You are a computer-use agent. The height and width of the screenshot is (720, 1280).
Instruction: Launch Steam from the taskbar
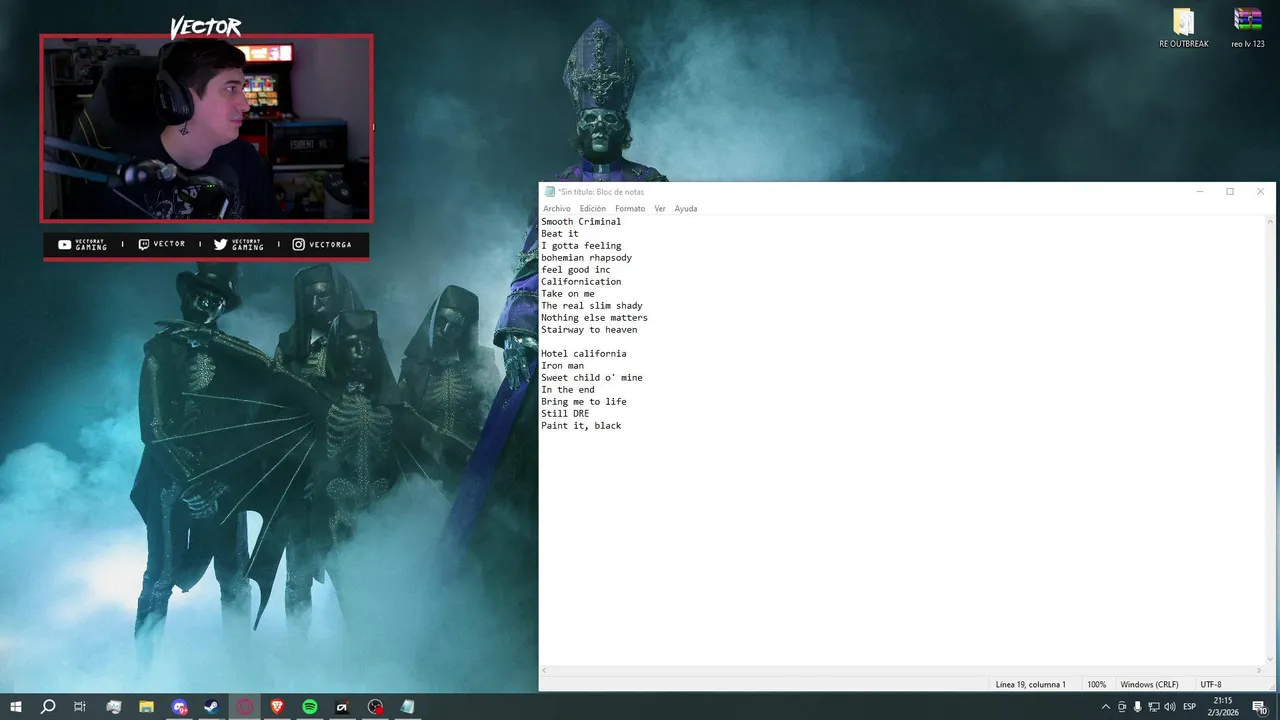(x=212, y=707)
